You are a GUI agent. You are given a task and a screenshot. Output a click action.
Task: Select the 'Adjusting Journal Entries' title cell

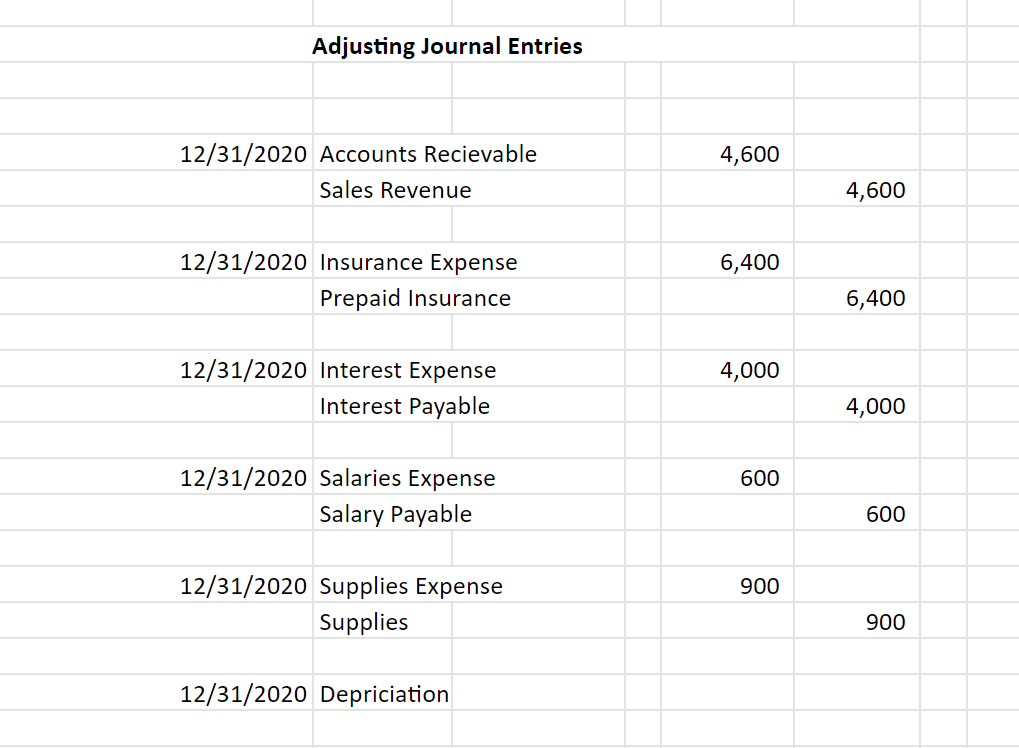pos(447,46)
